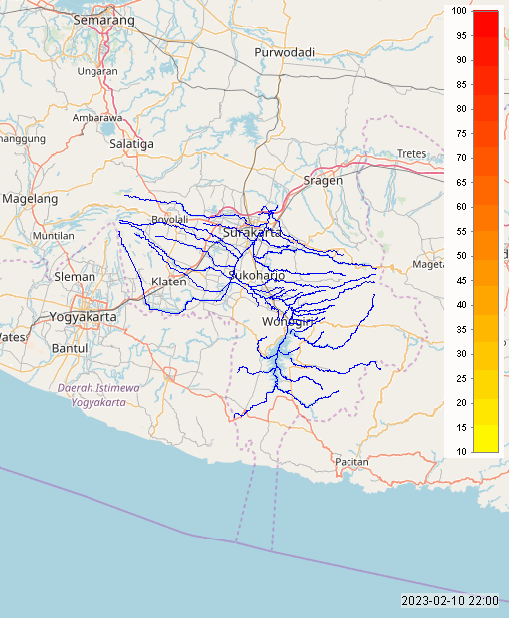Click the legend value 100
The width and height of the screenshot is (509, 618).
pyautogui.click(x=459, y=11)
